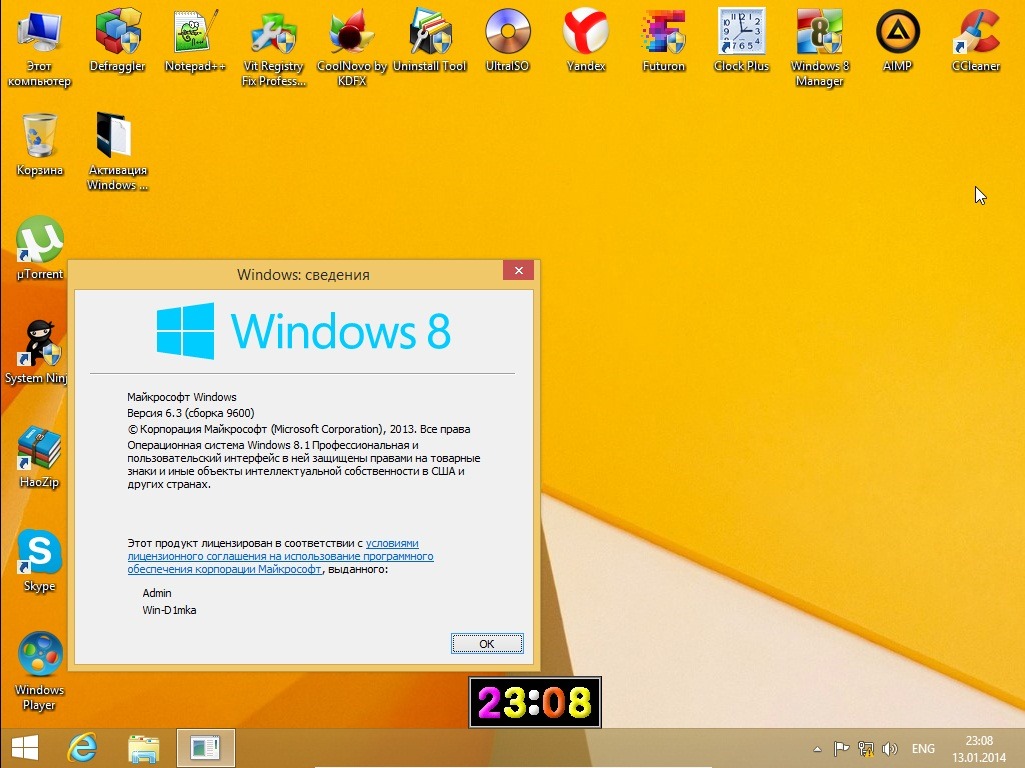This screenshot has height=768, width=1025.
Task: Open Action Center flag icon
Action: pyautogui.click(x=841, y=748)
